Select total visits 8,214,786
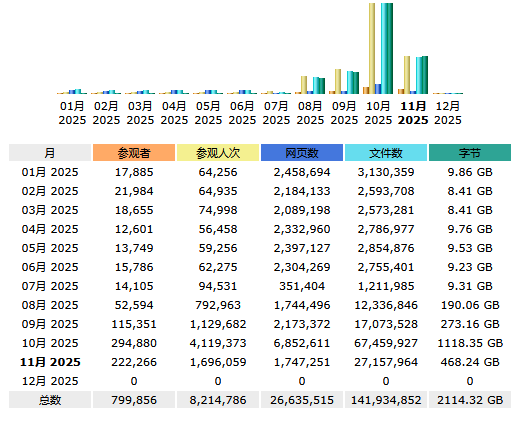The height and width of the screenshot is (423, 522). click(x=218, y=400)
